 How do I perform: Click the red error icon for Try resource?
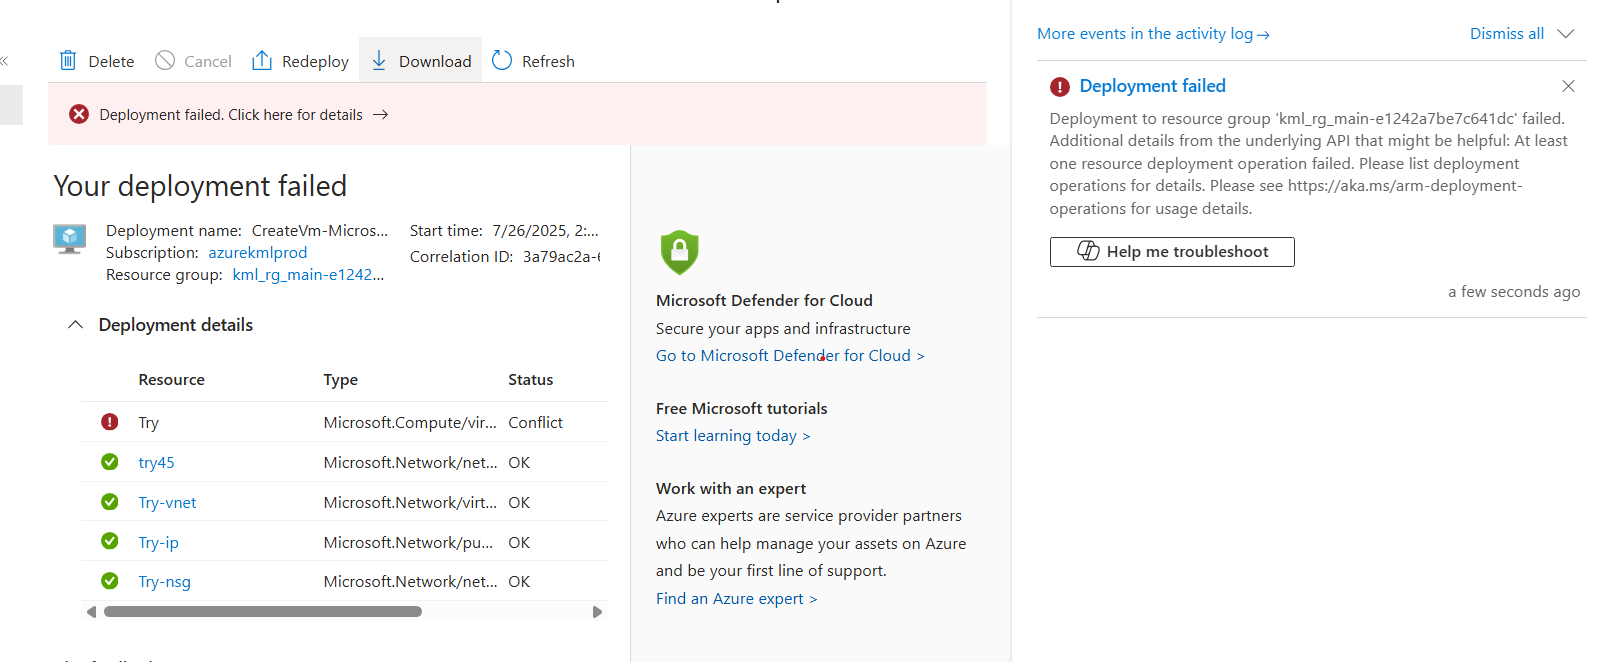click(x=110, y=422)
